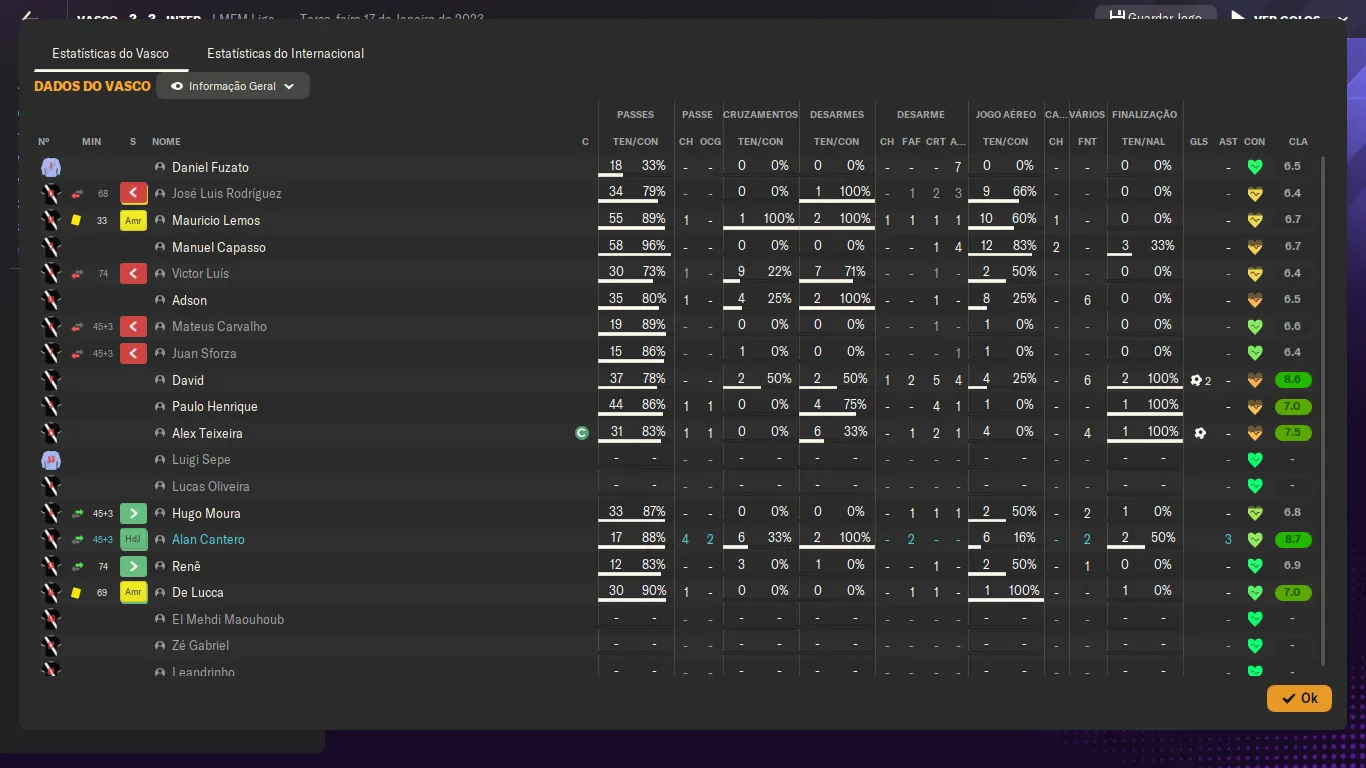Click Alan Cantero's 8.7 rating badge
1366x768 pixels.
pyautogui.click(x=1293, y=539)
